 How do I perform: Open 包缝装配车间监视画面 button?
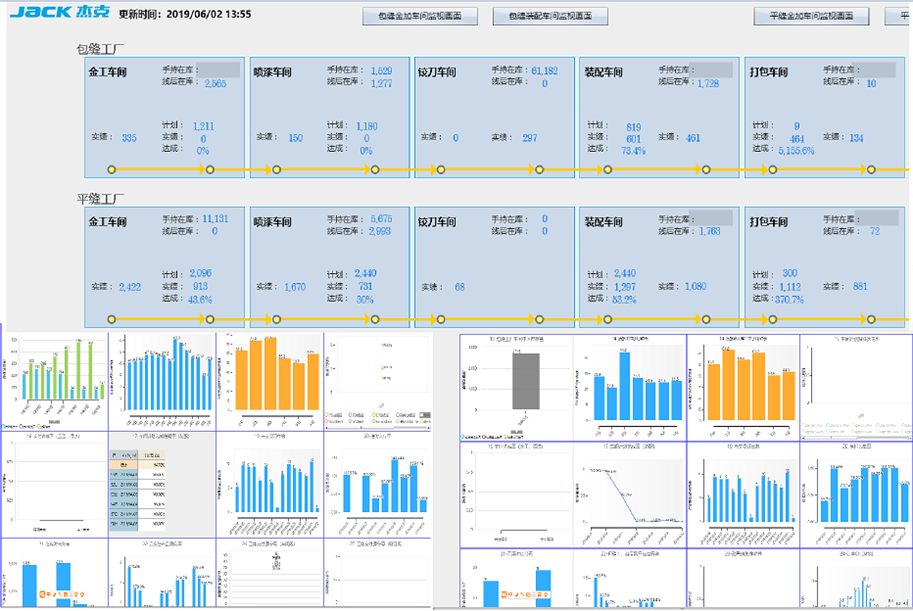coord(549,17)
